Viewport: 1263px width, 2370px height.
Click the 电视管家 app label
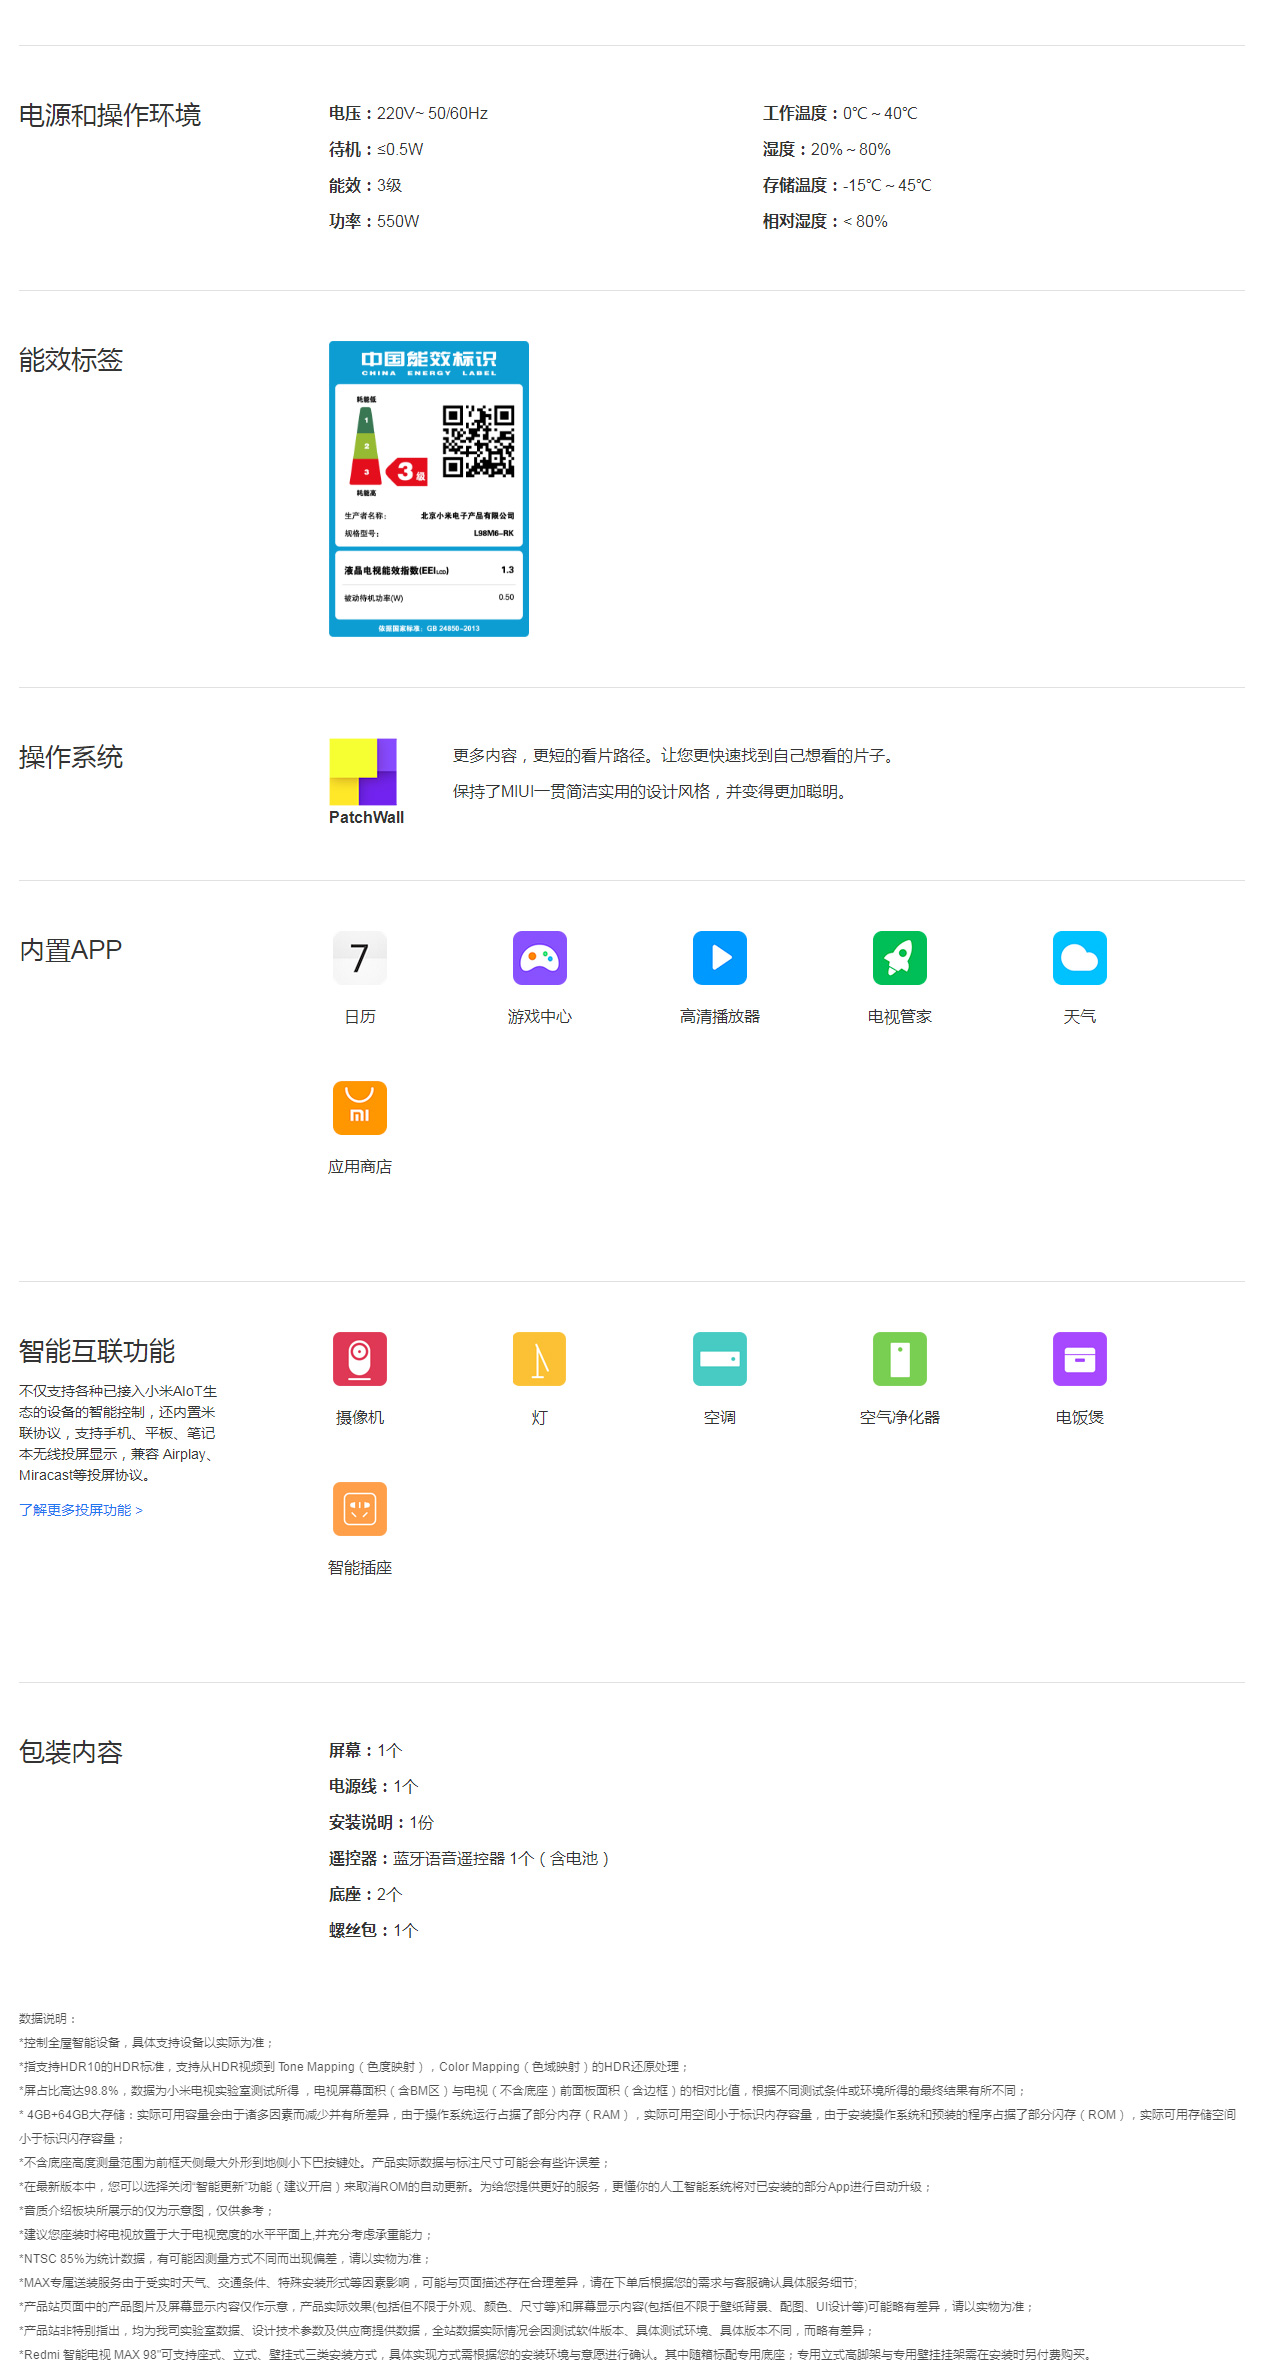click(x=900, y=1016)
